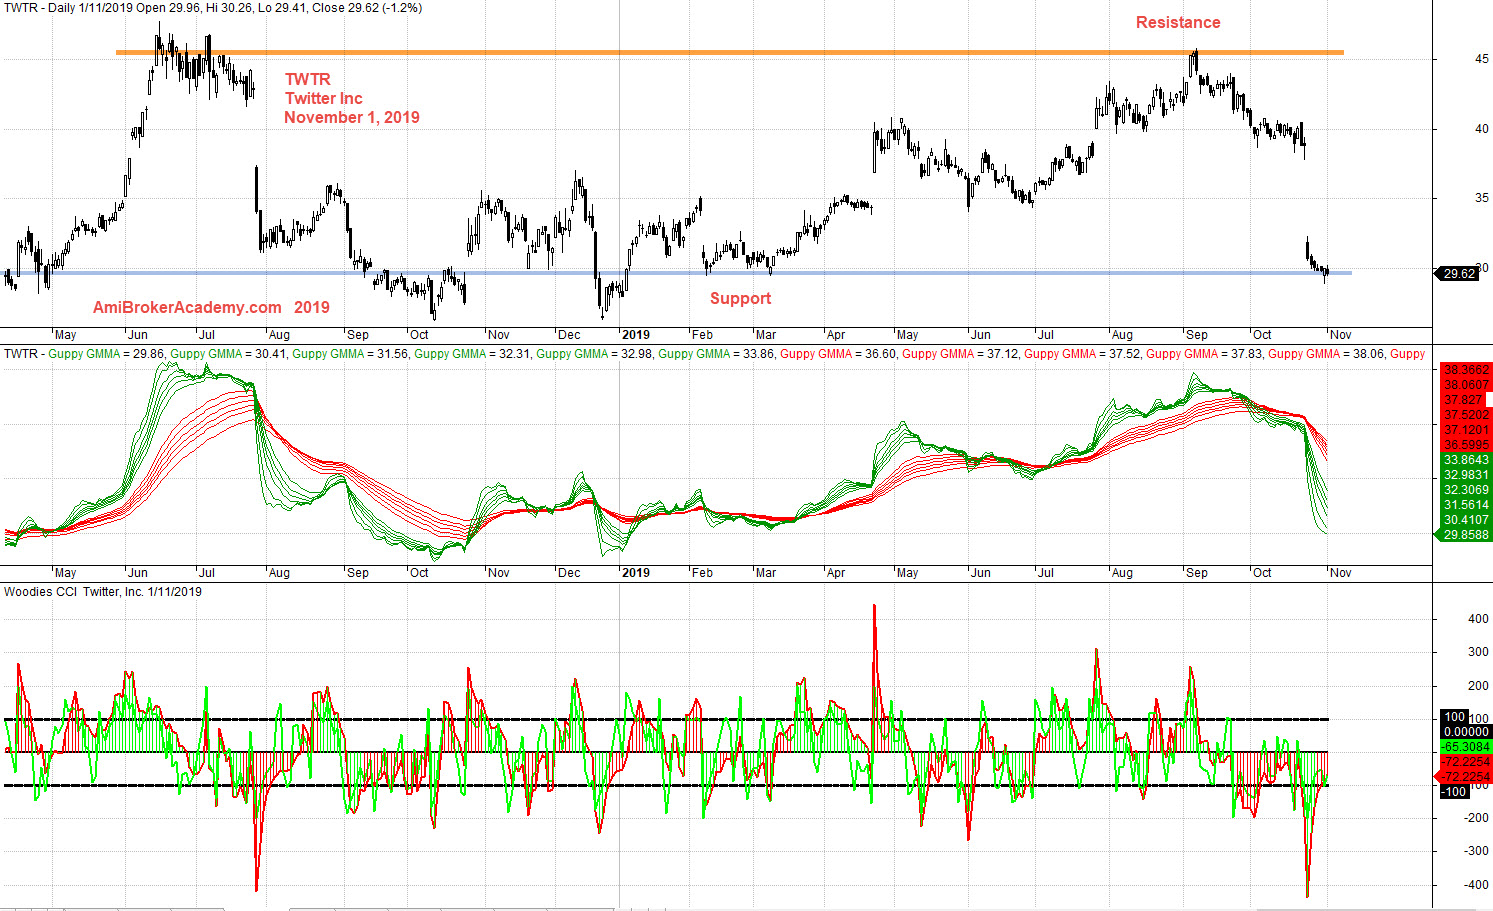Click the red "Support" label
1493x911 pixels.
pyautogui.click(x=740, y=298)
